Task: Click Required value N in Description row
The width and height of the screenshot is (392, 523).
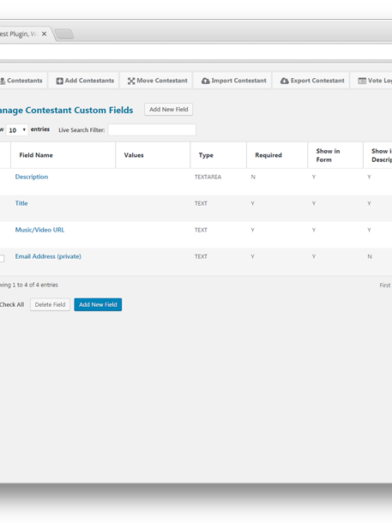Action: [253, 177]
